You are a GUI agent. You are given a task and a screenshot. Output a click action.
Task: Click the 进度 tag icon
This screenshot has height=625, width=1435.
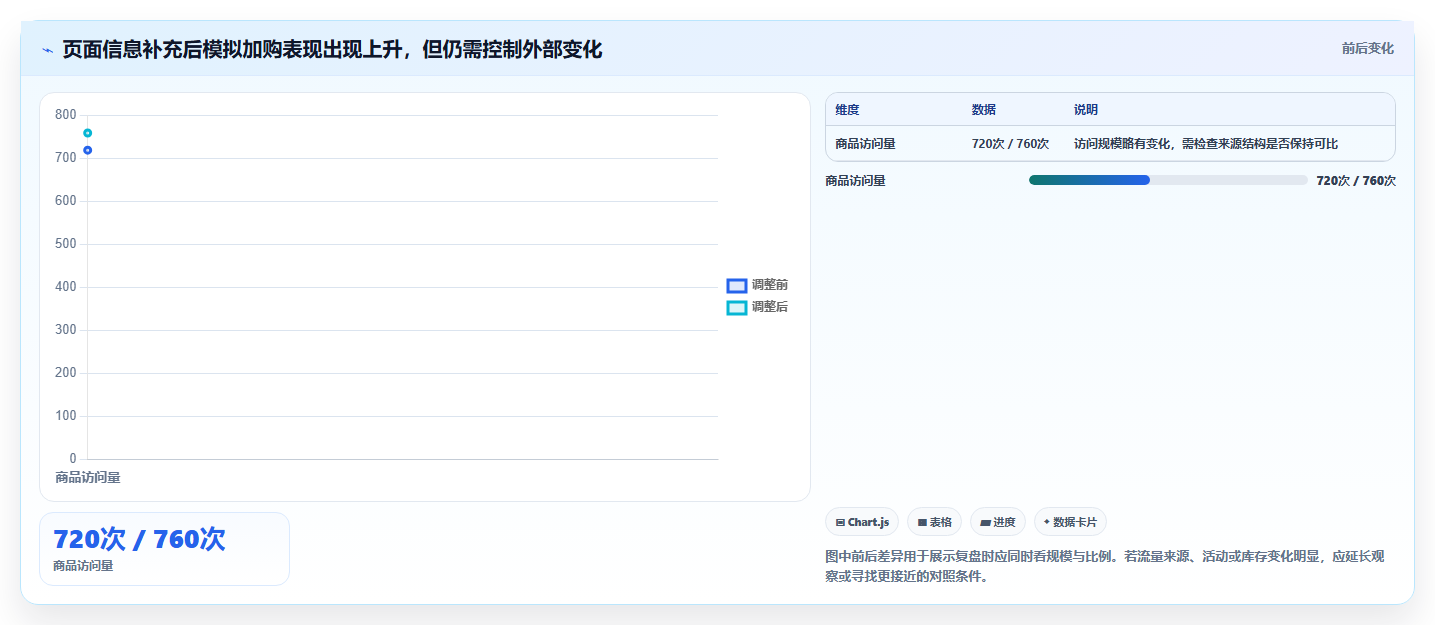(x=985, y=522)
